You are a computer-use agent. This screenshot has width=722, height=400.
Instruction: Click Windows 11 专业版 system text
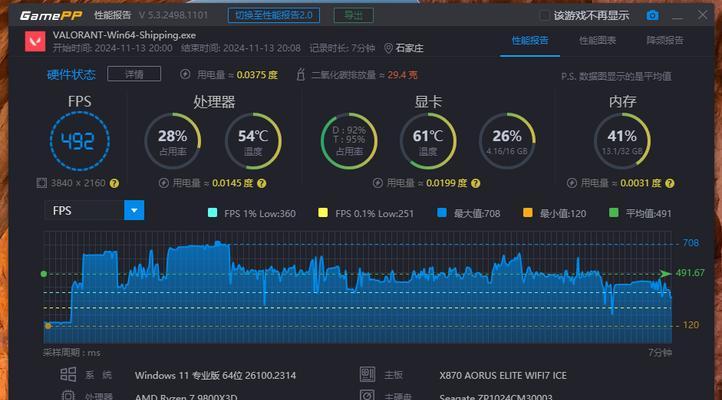[215, 375]
